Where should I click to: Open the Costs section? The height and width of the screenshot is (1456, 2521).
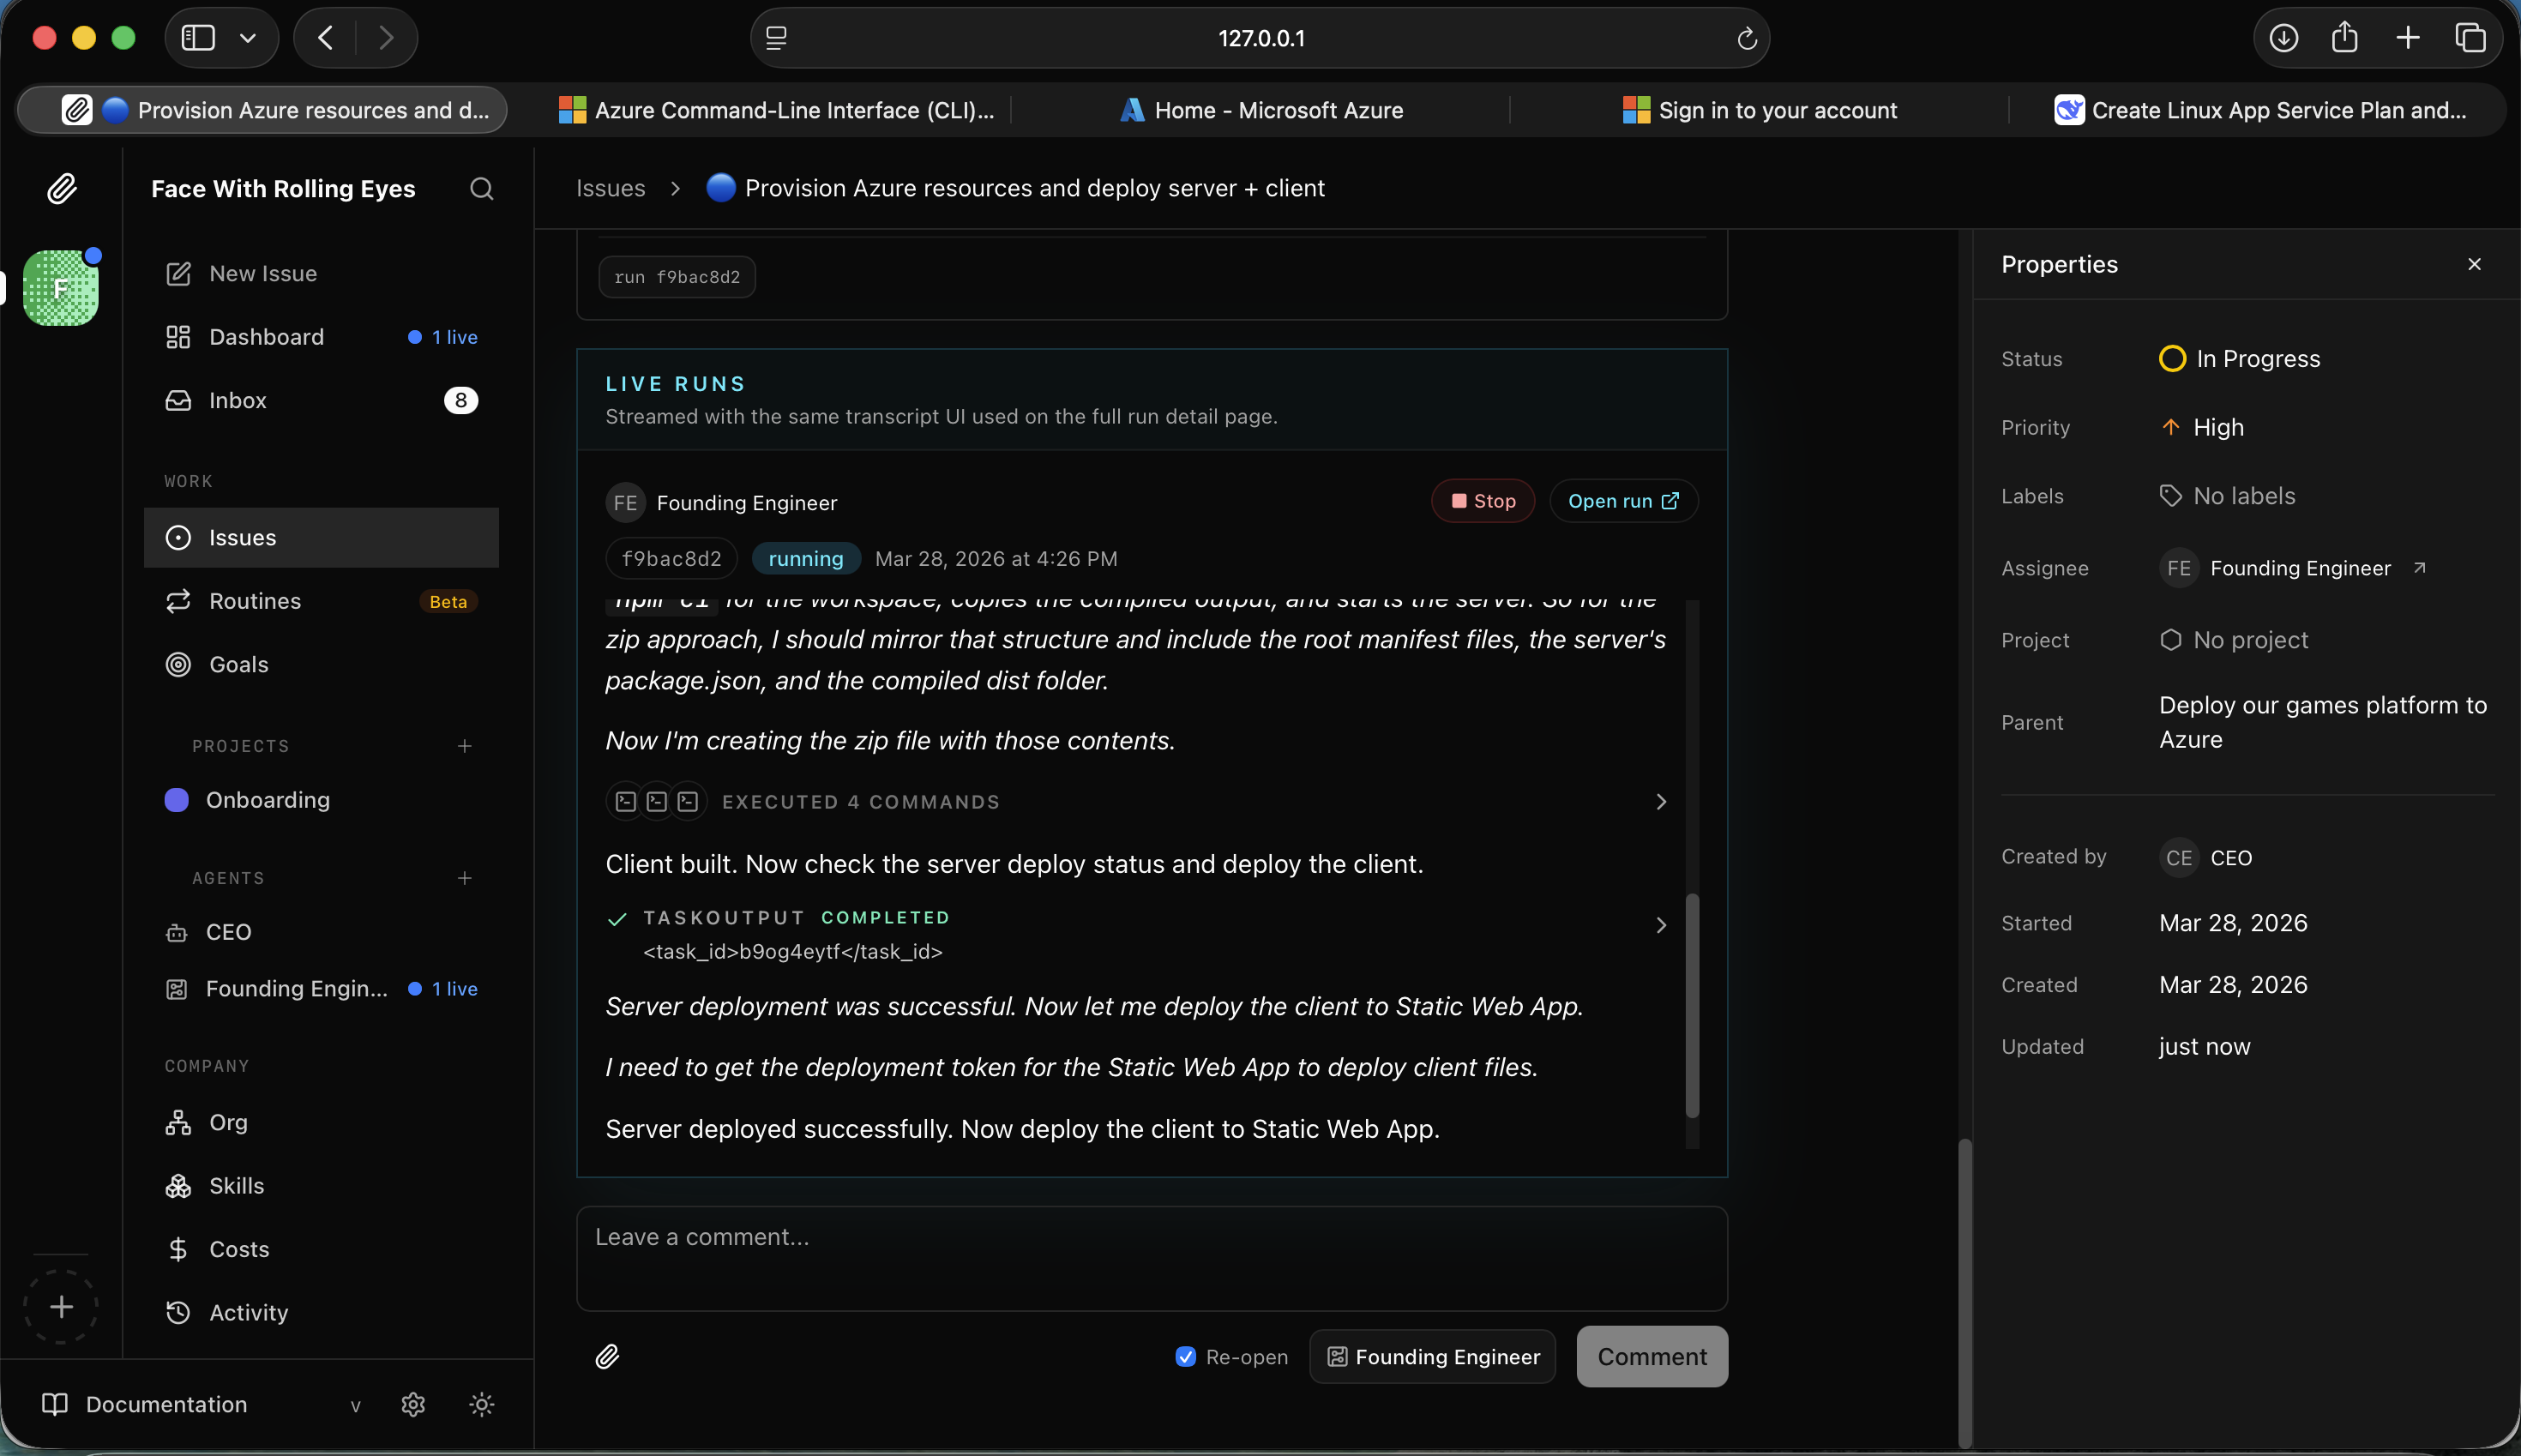click(x=238, y=1249)
